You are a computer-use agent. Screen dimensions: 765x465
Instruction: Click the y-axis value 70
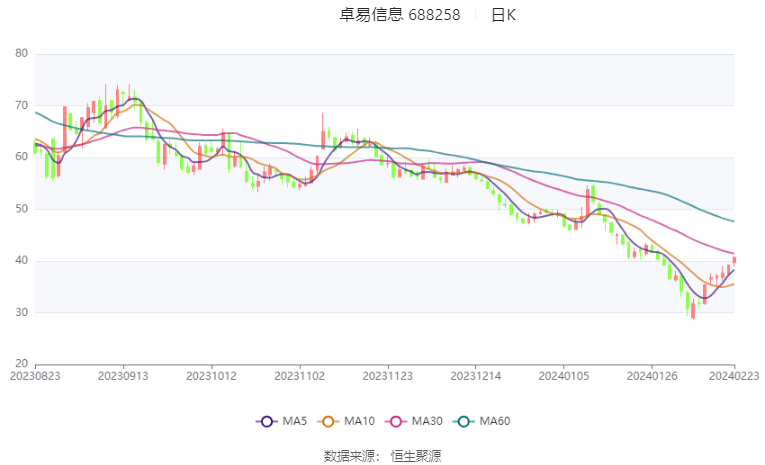(21, 105)
